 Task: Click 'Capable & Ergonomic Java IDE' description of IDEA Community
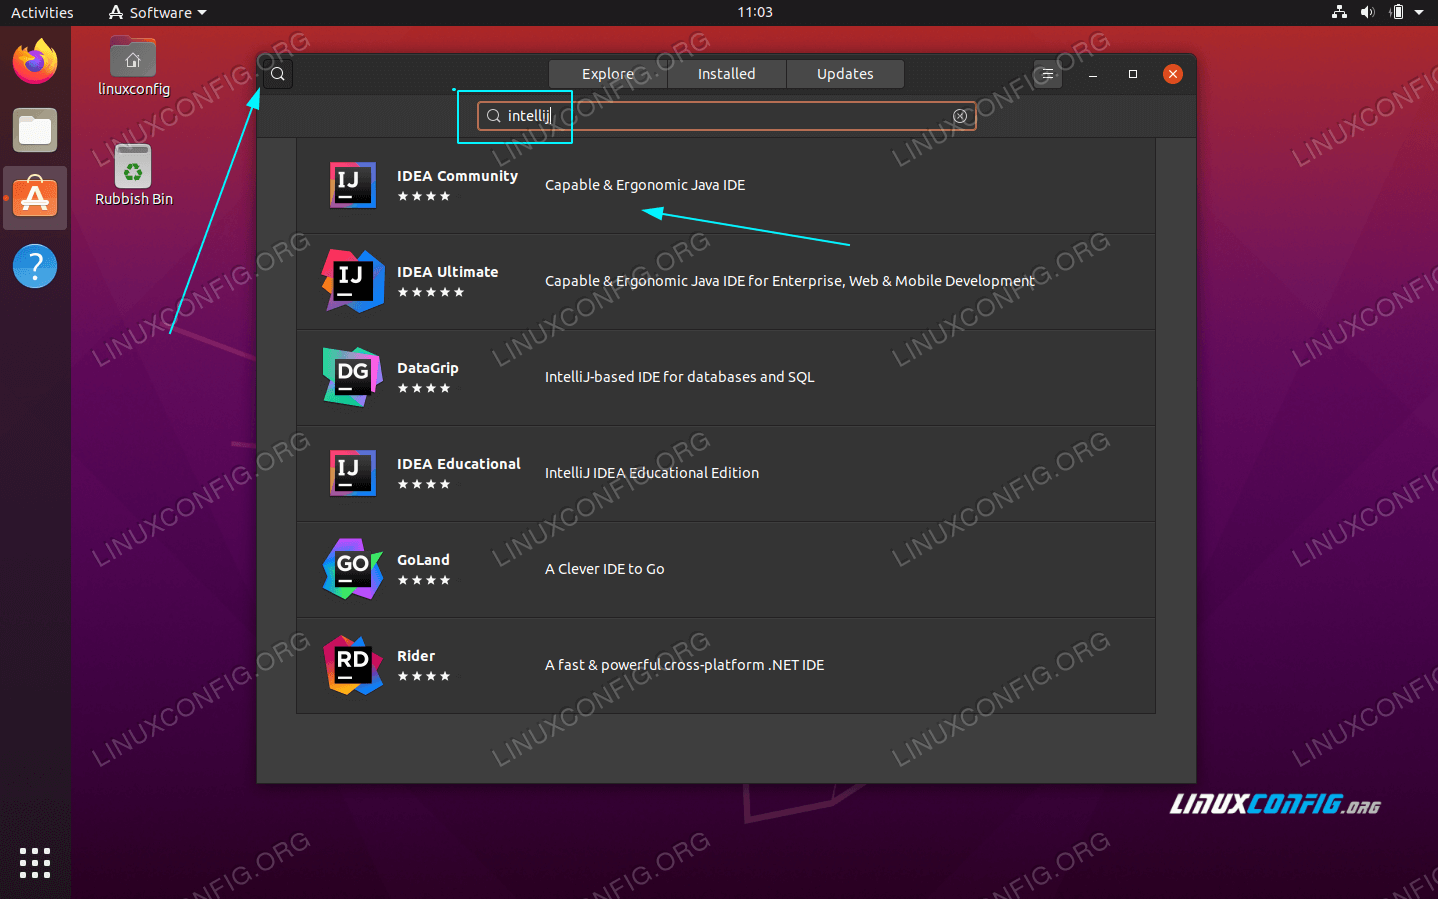tap(645, 185)
